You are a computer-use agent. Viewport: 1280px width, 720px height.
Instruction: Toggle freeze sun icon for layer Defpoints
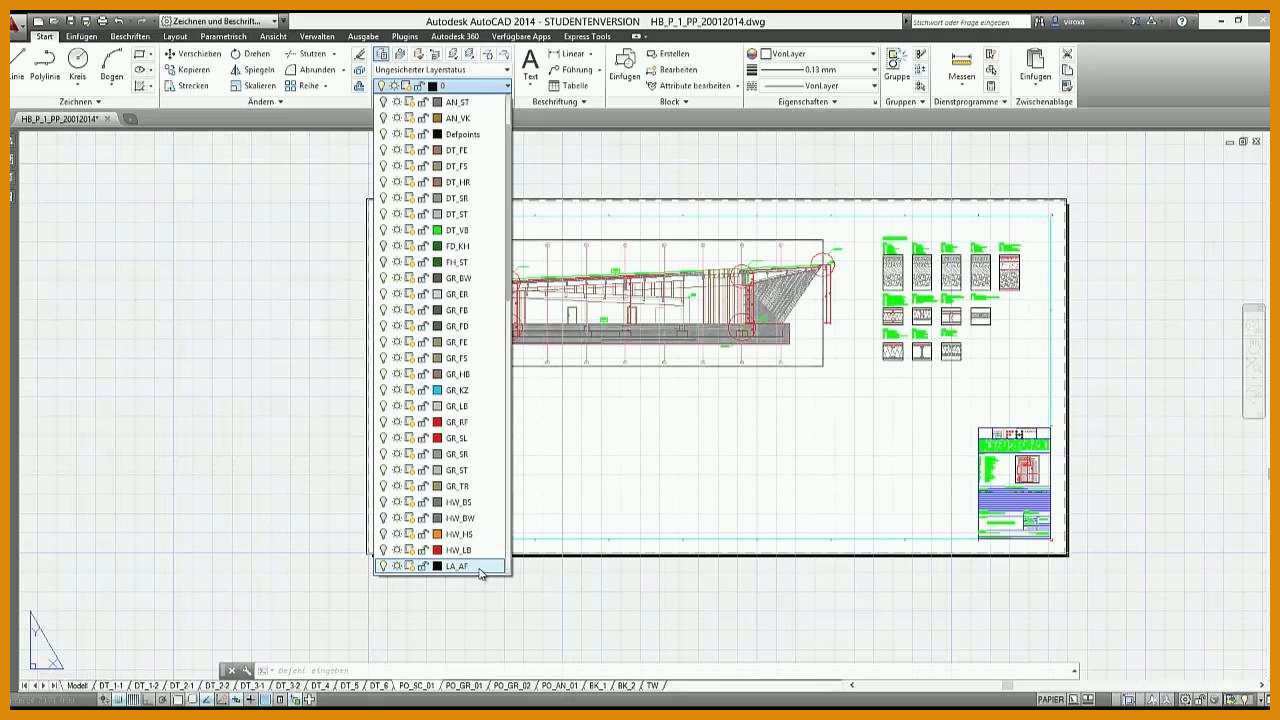396,134
